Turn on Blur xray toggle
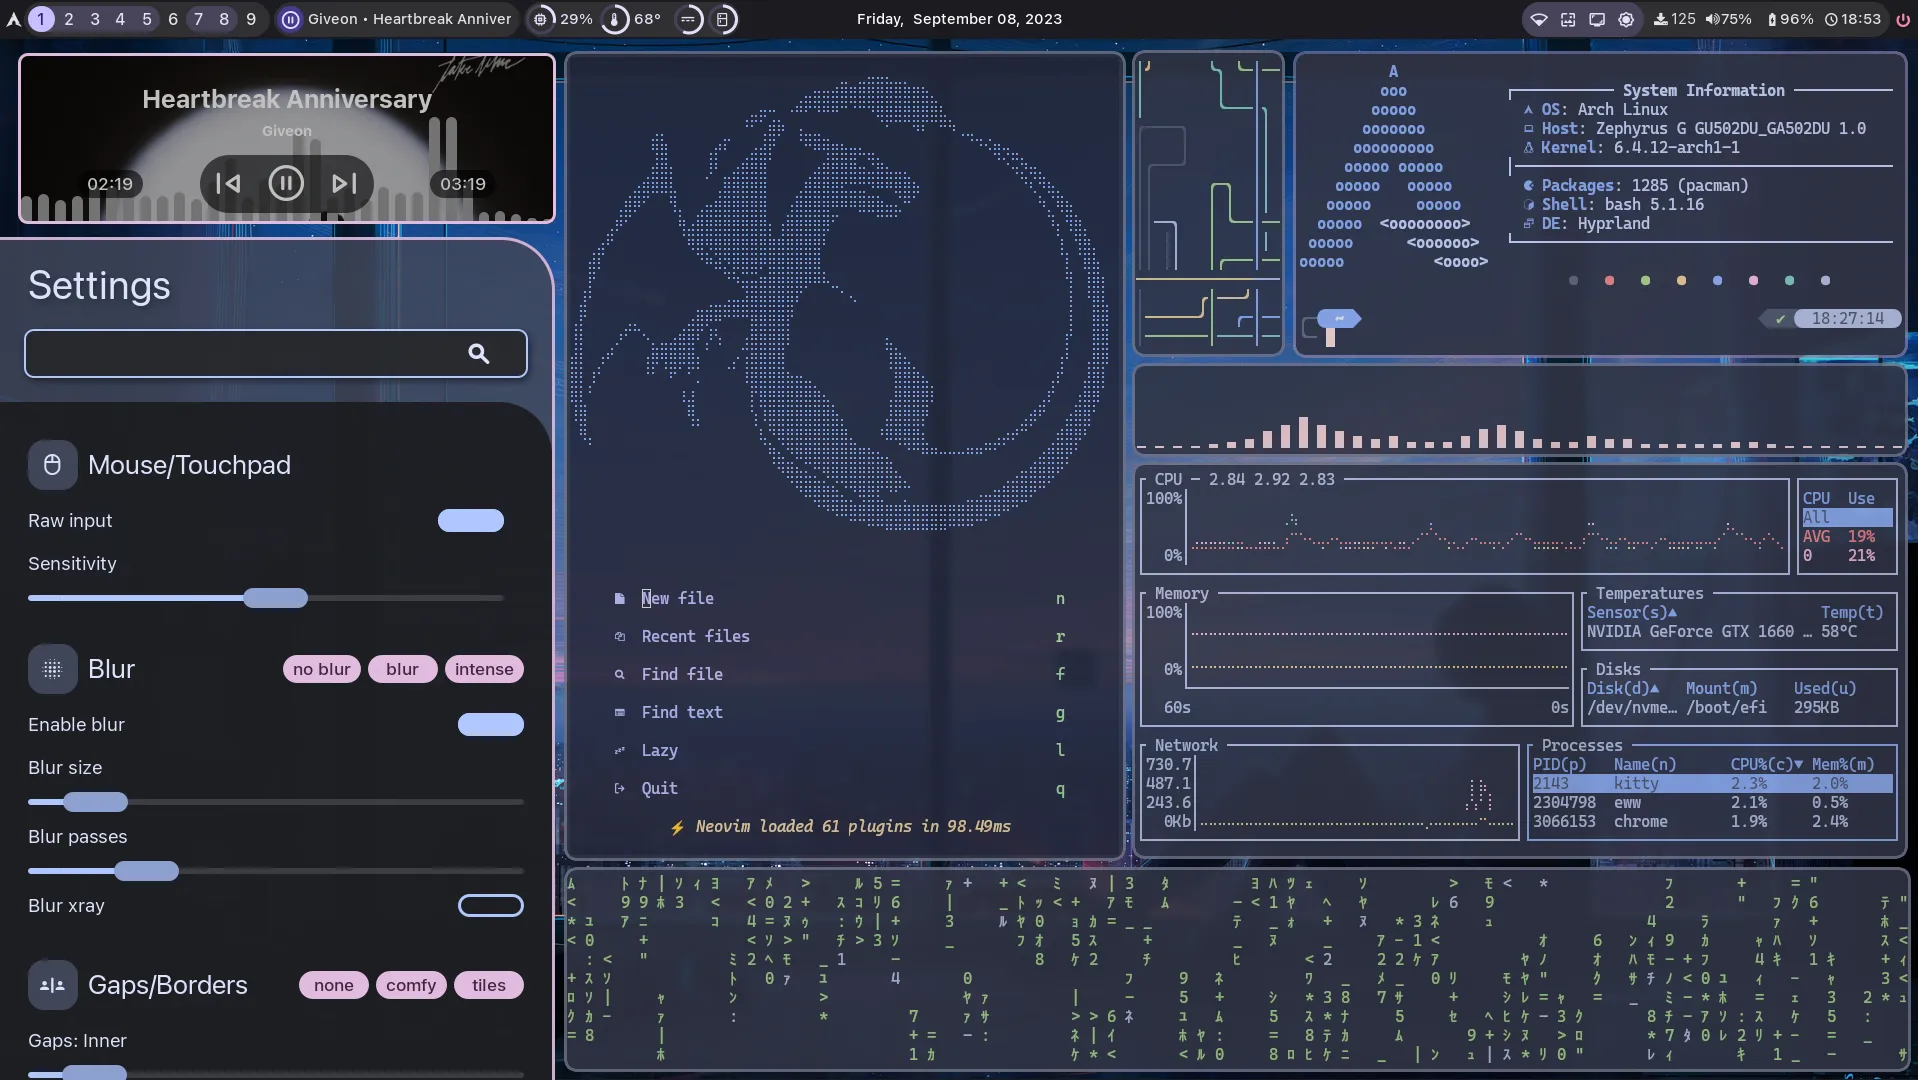Viewport: 1918px width, 1080px height. [x=491, y=906]
